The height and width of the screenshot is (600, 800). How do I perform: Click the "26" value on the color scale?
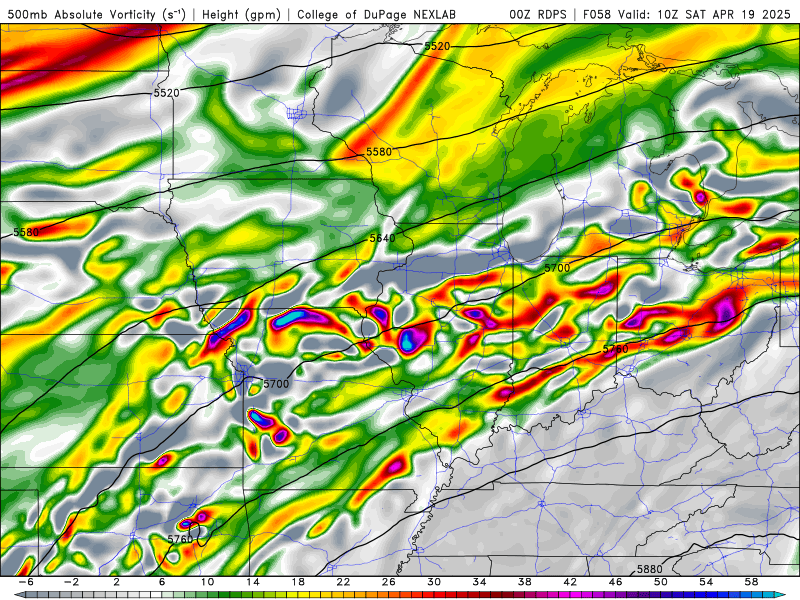point(388,582)
